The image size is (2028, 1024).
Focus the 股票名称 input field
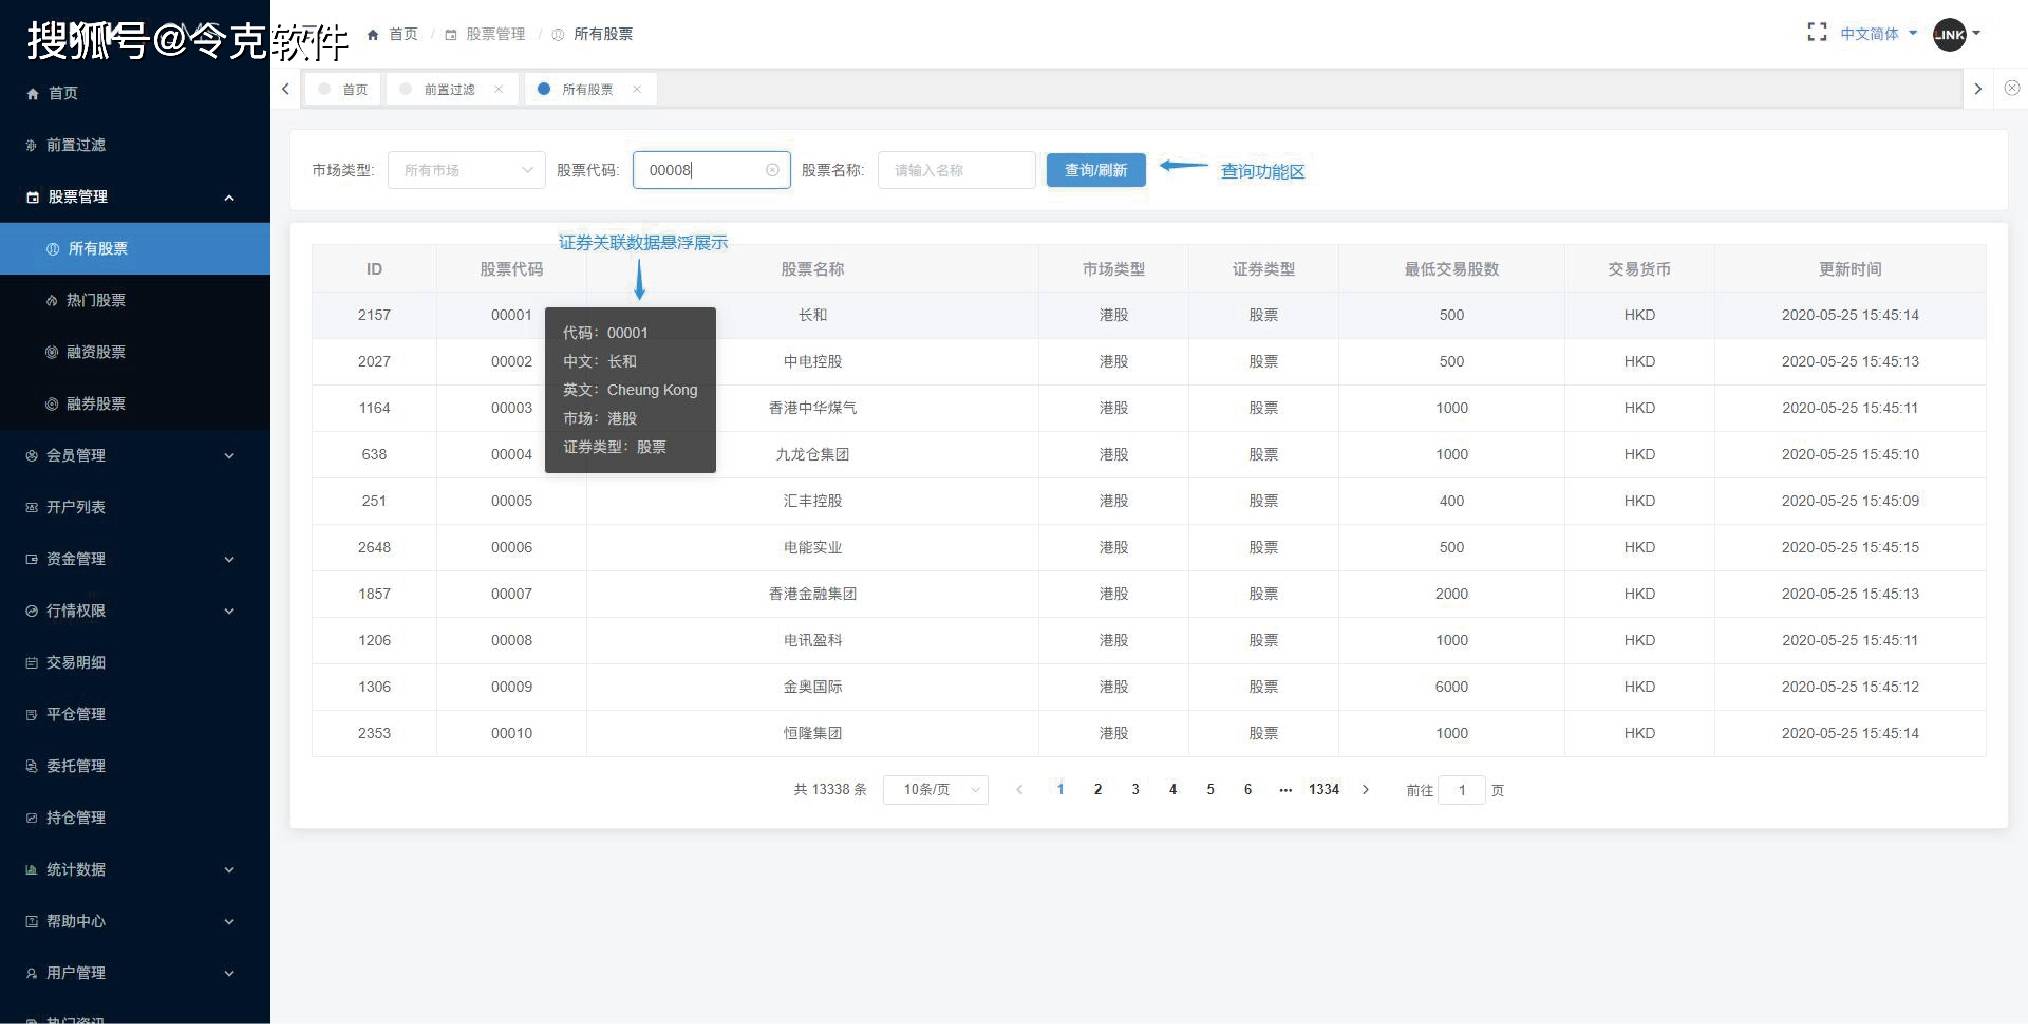click(956, 170)
